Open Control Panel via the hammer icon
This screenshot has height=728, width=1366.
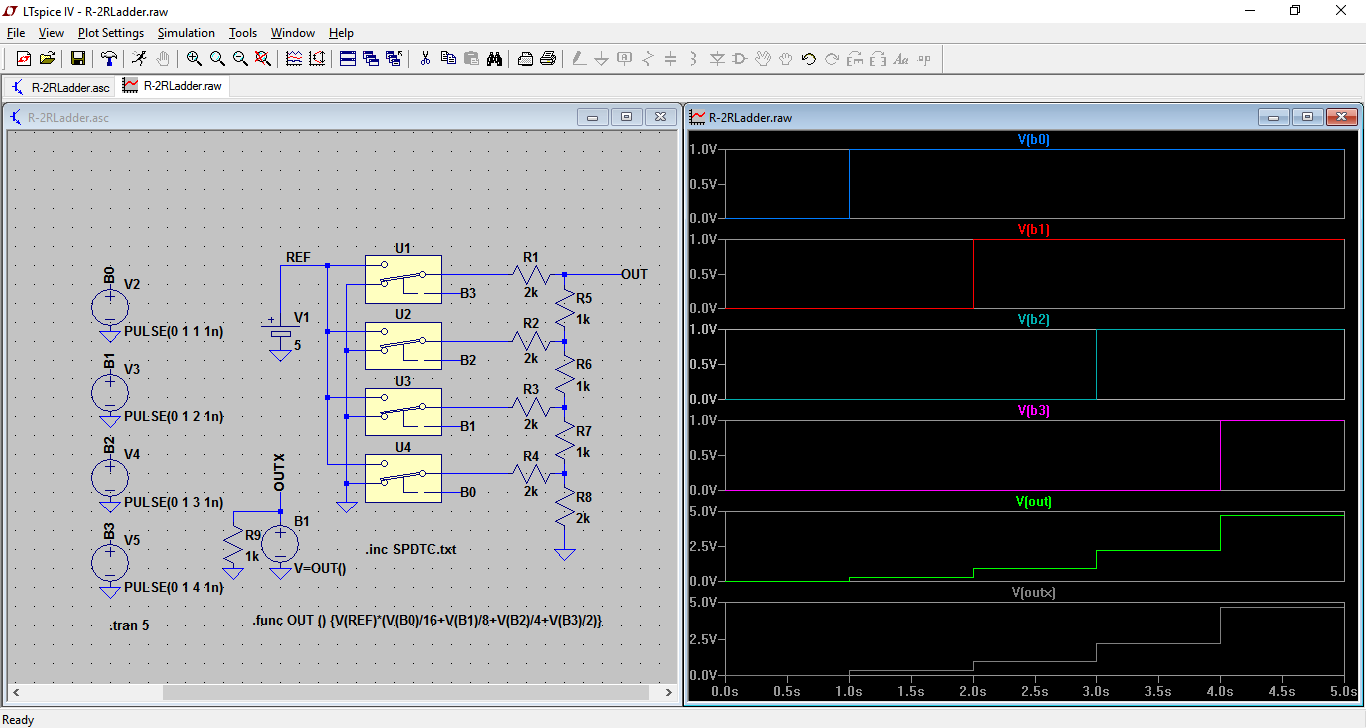(x=109, y=59)
